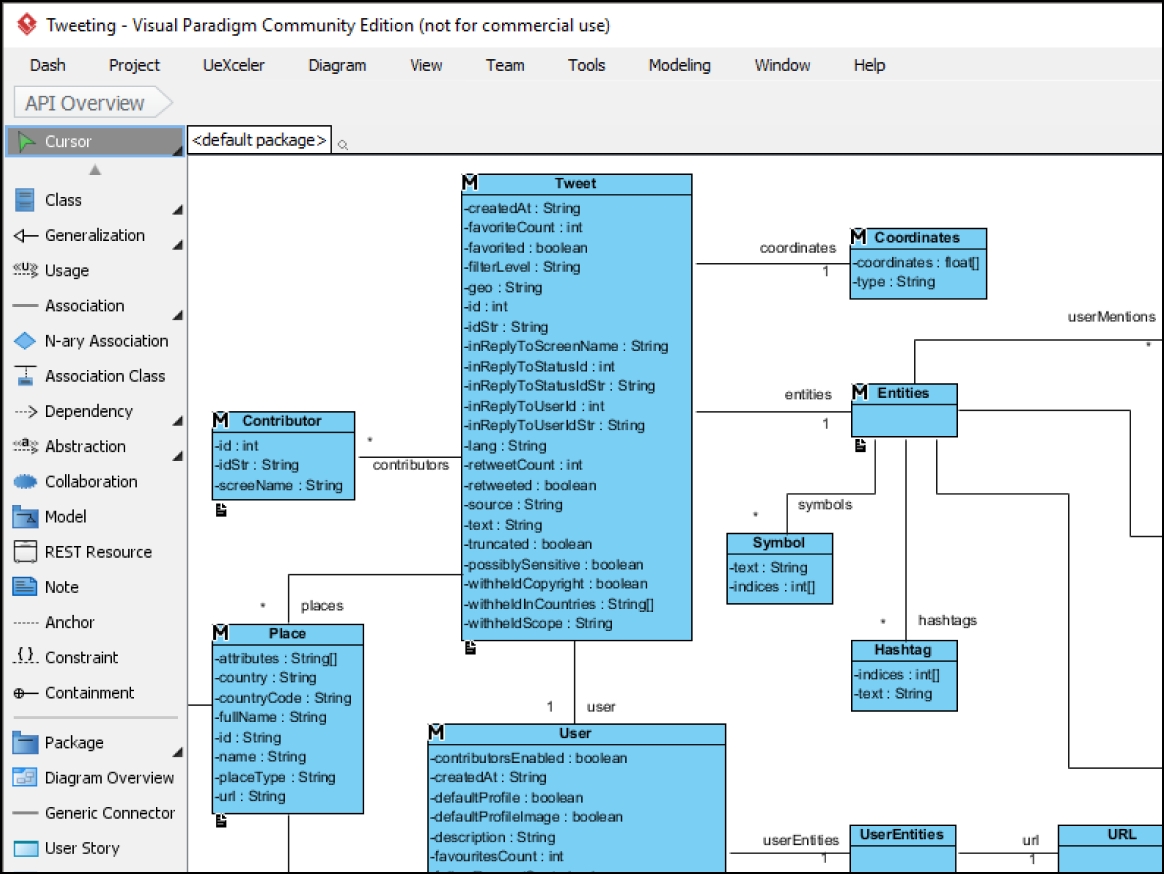Select the Class tool icon
The width and height of the screenshot is (1164, 874).
(24, 200)
